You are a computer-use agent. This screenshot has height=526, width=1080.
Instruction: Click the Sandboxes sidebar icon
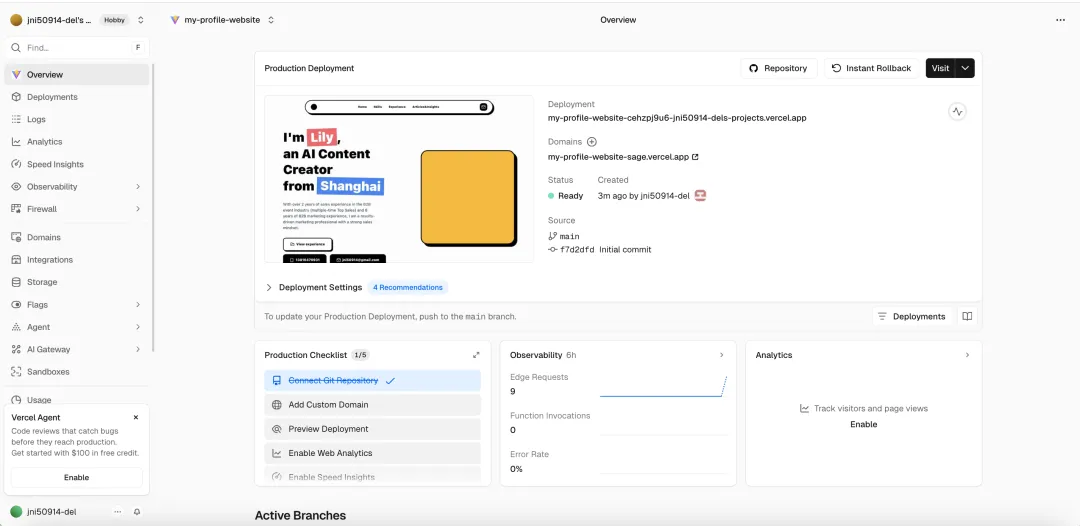(16, 372)
